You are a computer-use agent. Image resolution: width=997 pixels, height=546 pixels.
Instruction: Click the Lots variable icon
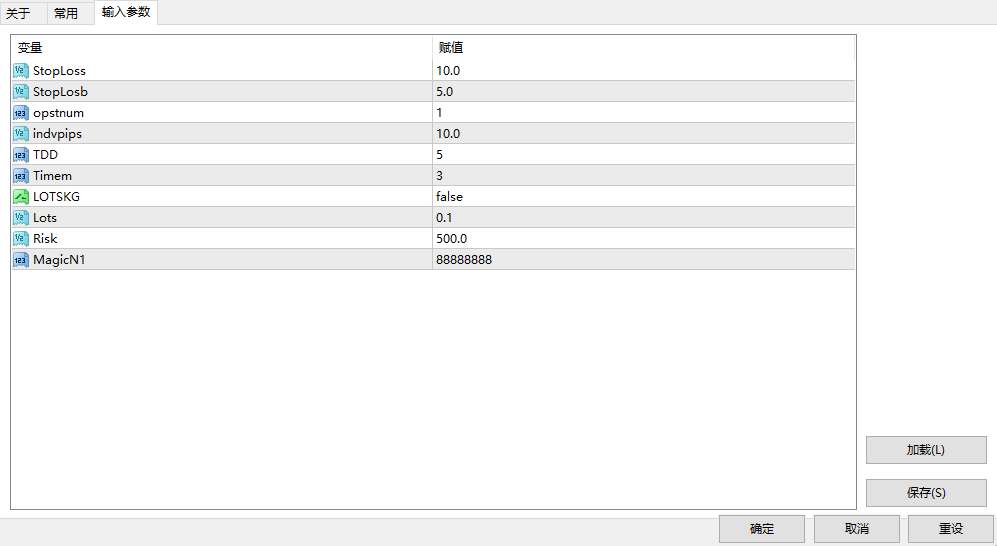21,218
